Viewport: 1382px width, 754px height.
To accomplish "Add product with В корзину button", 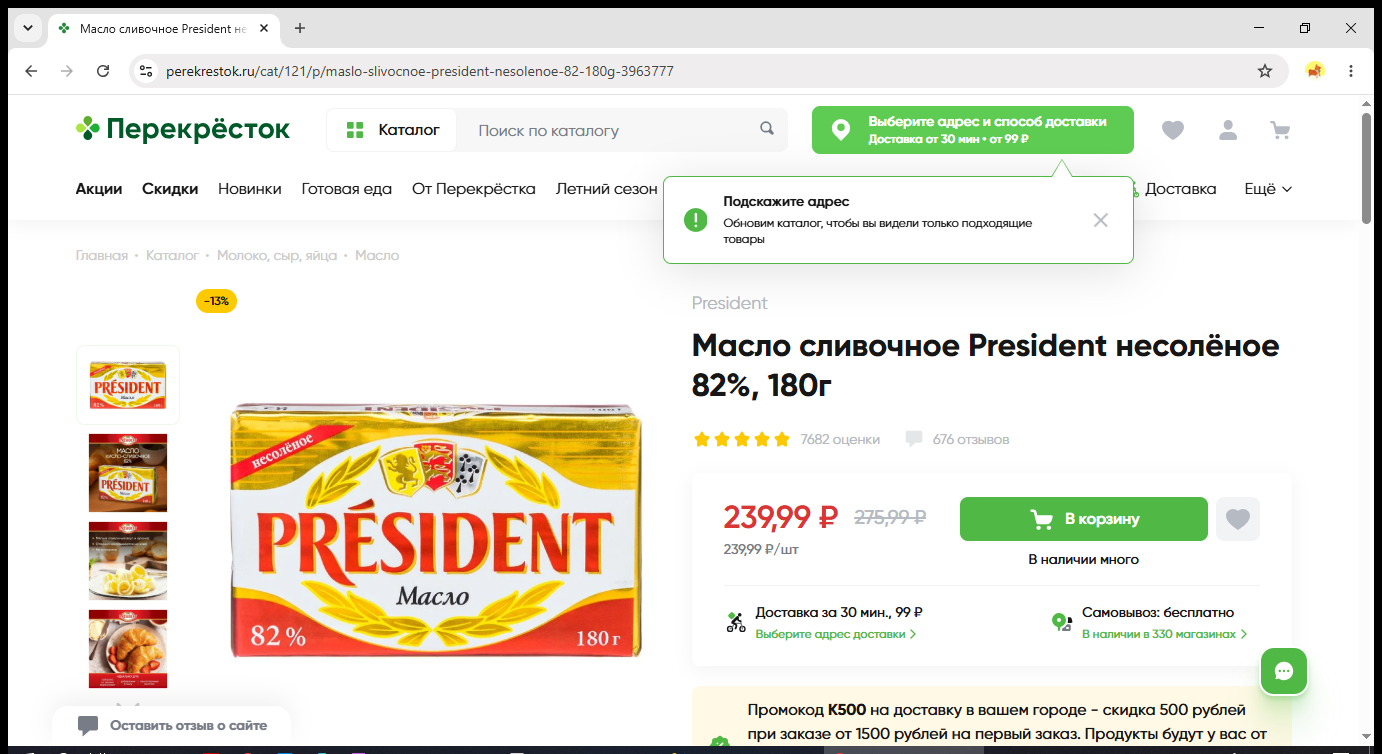I will pyautogui.click(x=1084, y=519).
